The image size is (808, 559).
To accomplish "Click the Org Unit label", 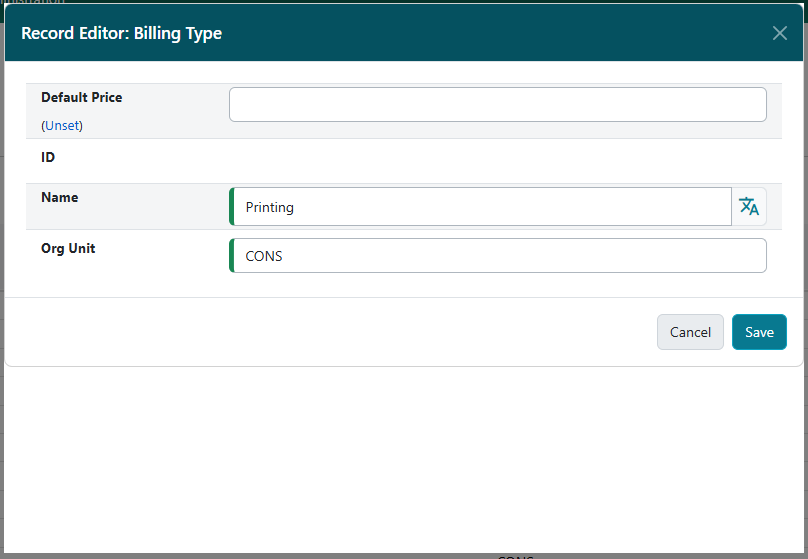I will (x=68, y=248).
